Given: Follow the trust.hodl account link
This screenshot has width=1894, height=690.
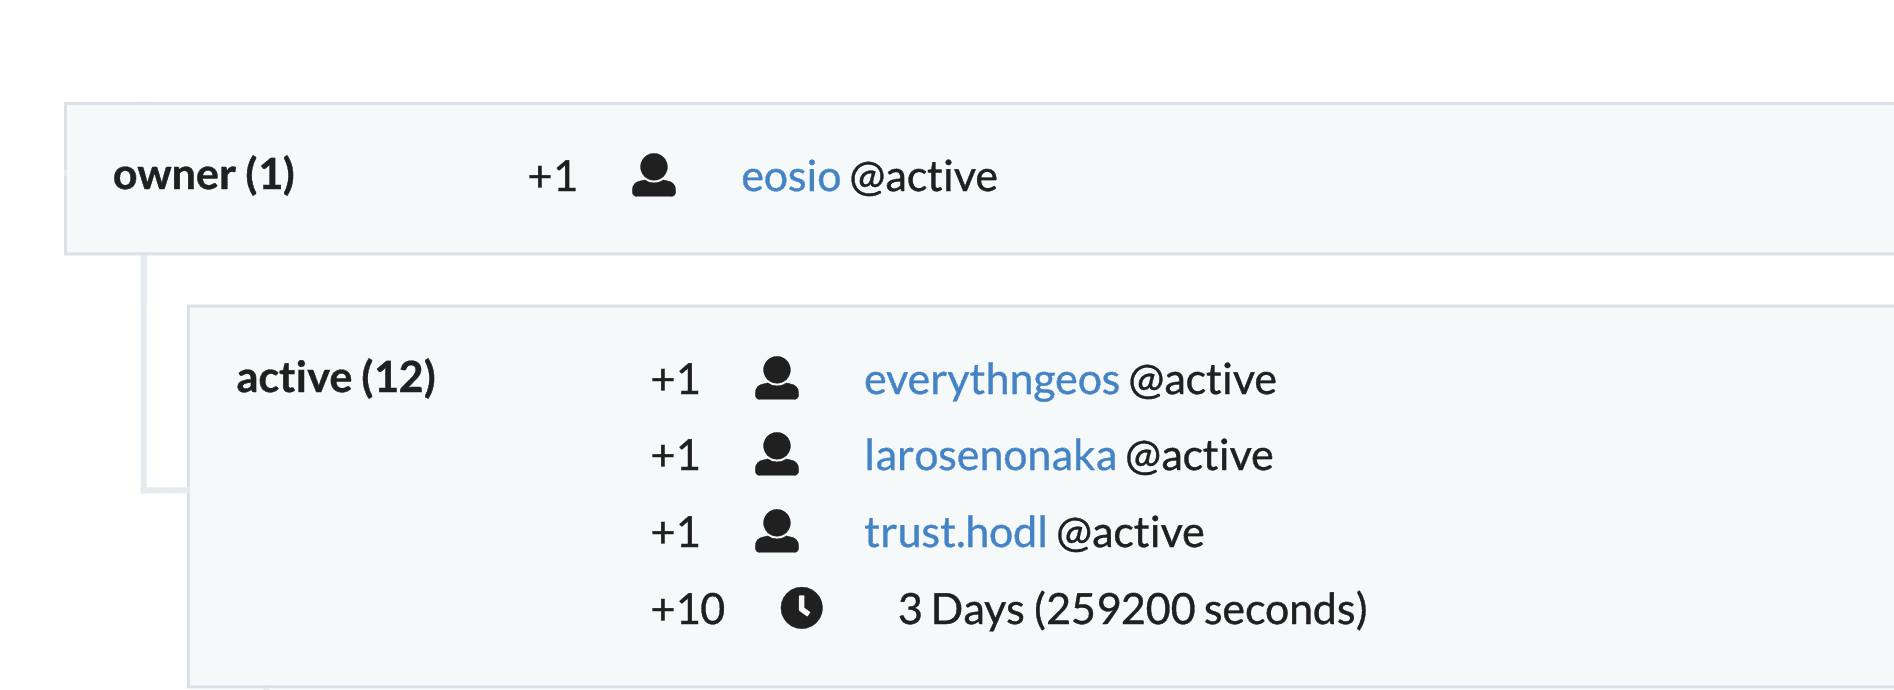Looking at the screenshot, I should tap(955, 533).
